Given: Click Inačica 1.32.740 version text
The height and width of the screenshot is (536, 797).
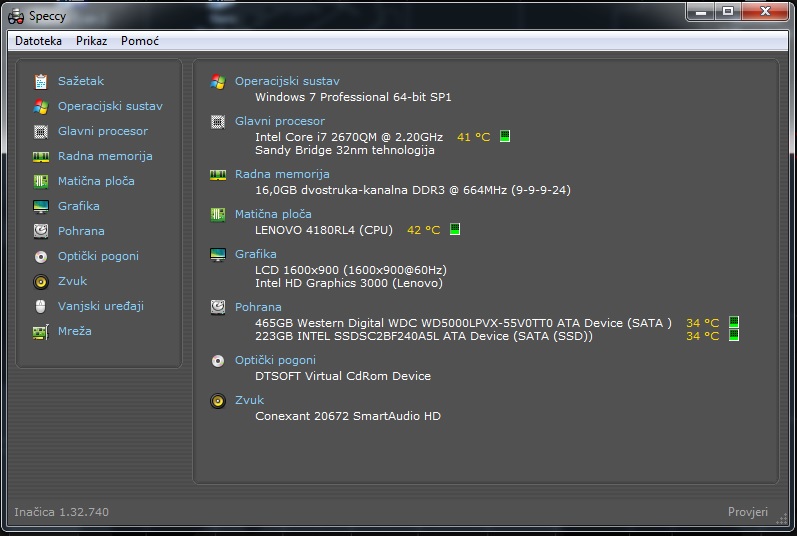Looking at the screenshot, I should (62, 512).
